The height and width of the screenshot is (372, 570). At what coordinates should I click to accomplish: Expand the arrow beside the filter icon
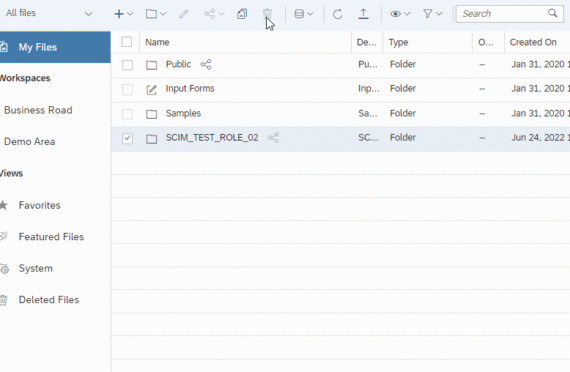pos(439,14)
